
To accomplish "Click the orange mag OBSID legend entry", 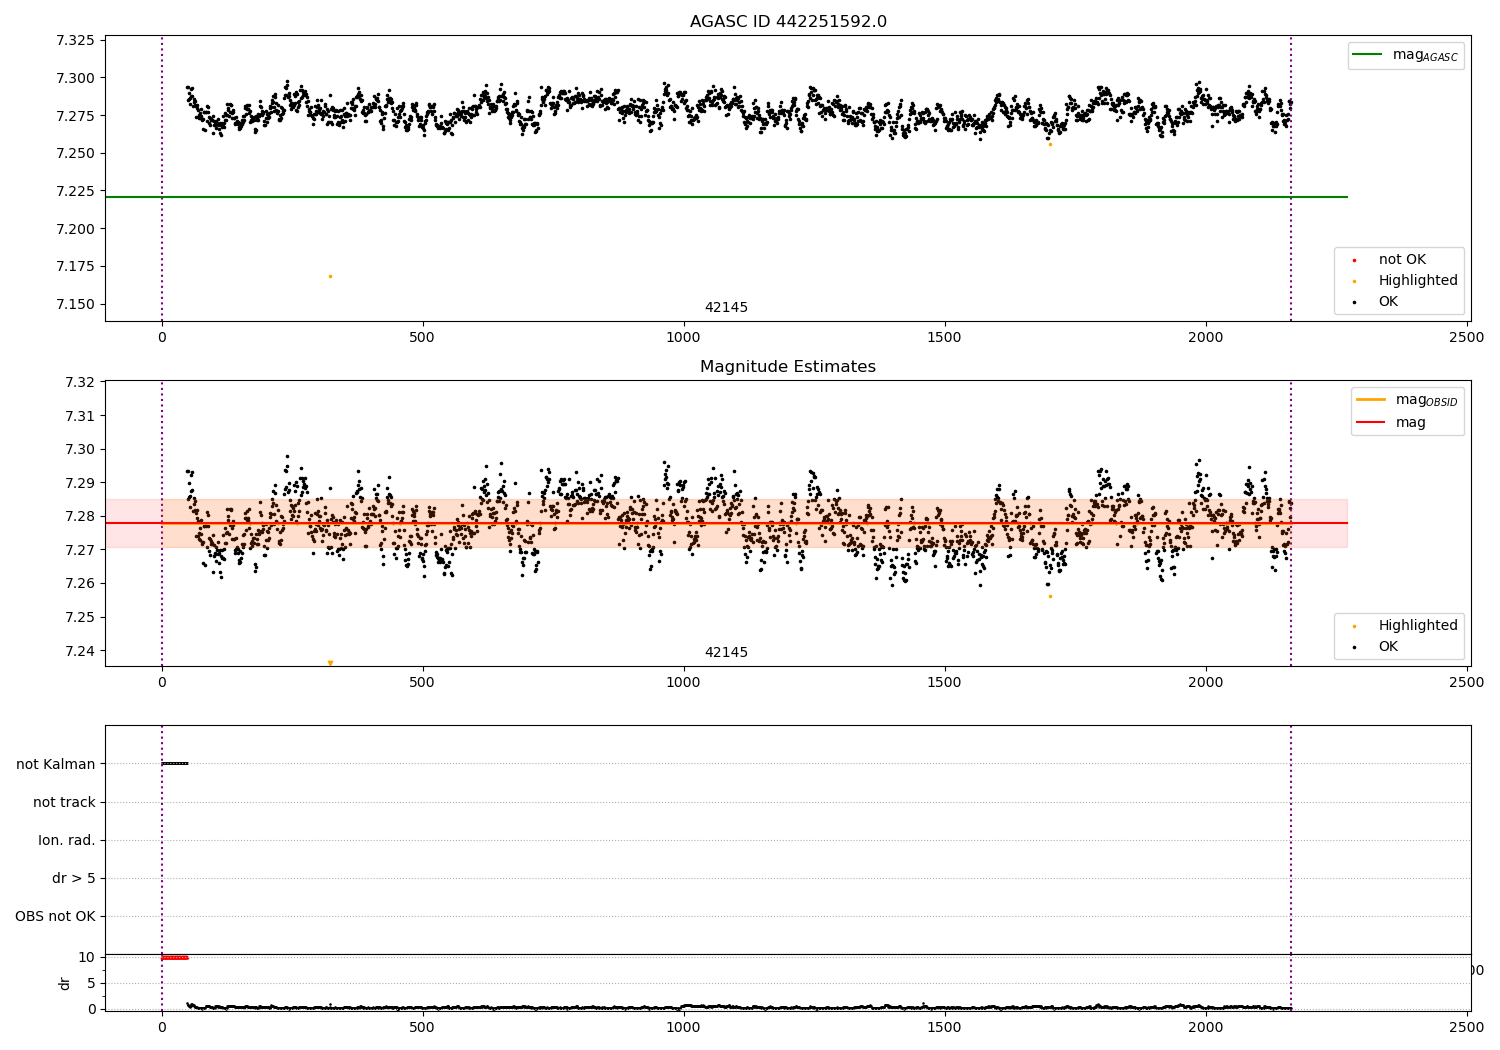I will point(1408,400).
